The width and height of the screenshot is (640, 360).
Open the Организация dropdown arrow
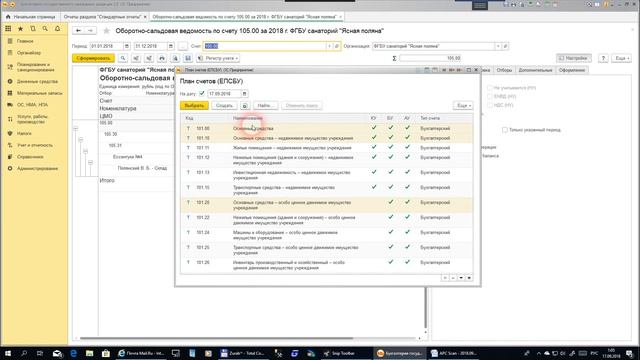click(498, 46)
